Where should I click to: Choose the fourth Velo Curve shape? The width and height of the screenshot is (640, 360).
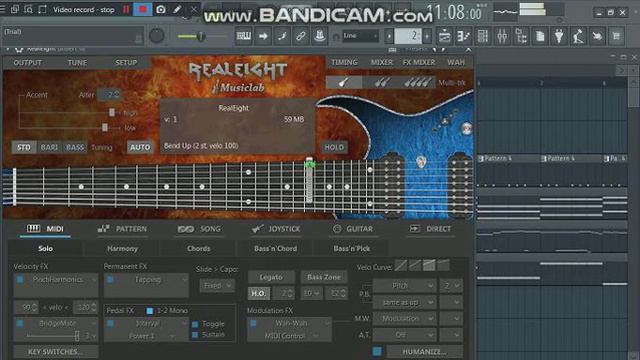(x=443, y=266)
